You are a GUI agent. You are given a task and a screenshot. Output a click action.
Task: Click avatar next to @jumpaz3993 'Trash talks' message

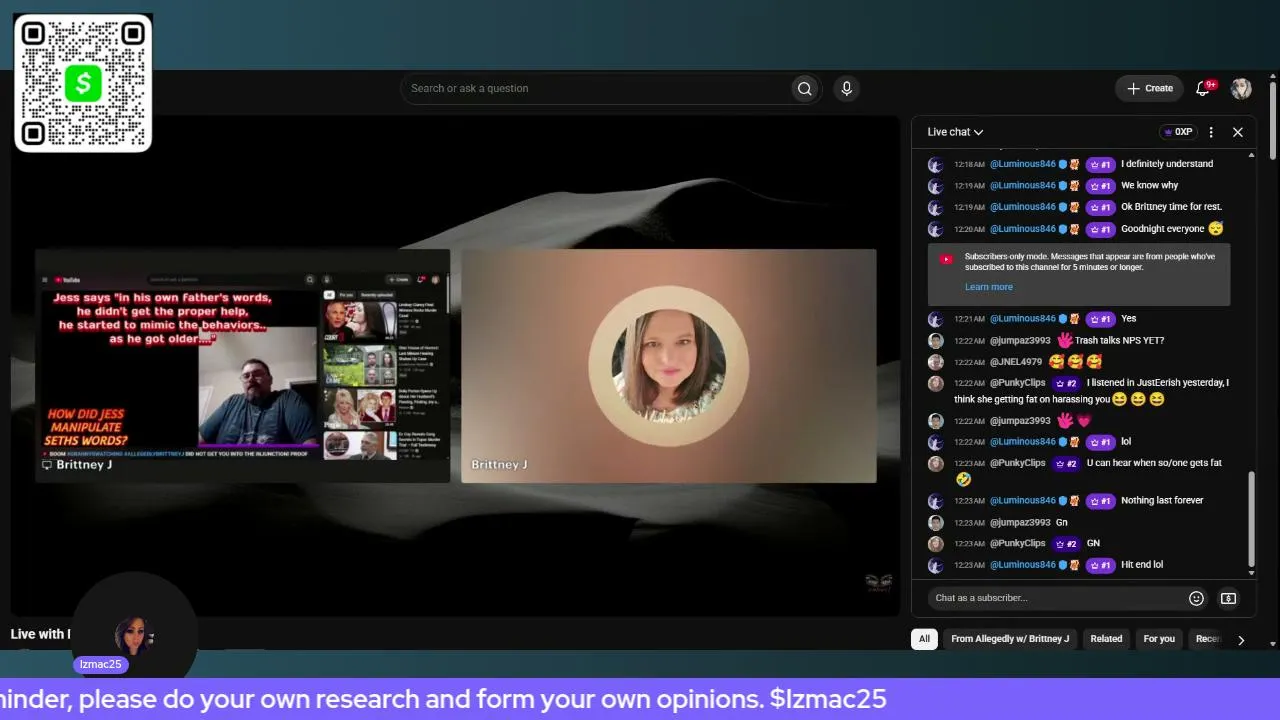(935, 341)
